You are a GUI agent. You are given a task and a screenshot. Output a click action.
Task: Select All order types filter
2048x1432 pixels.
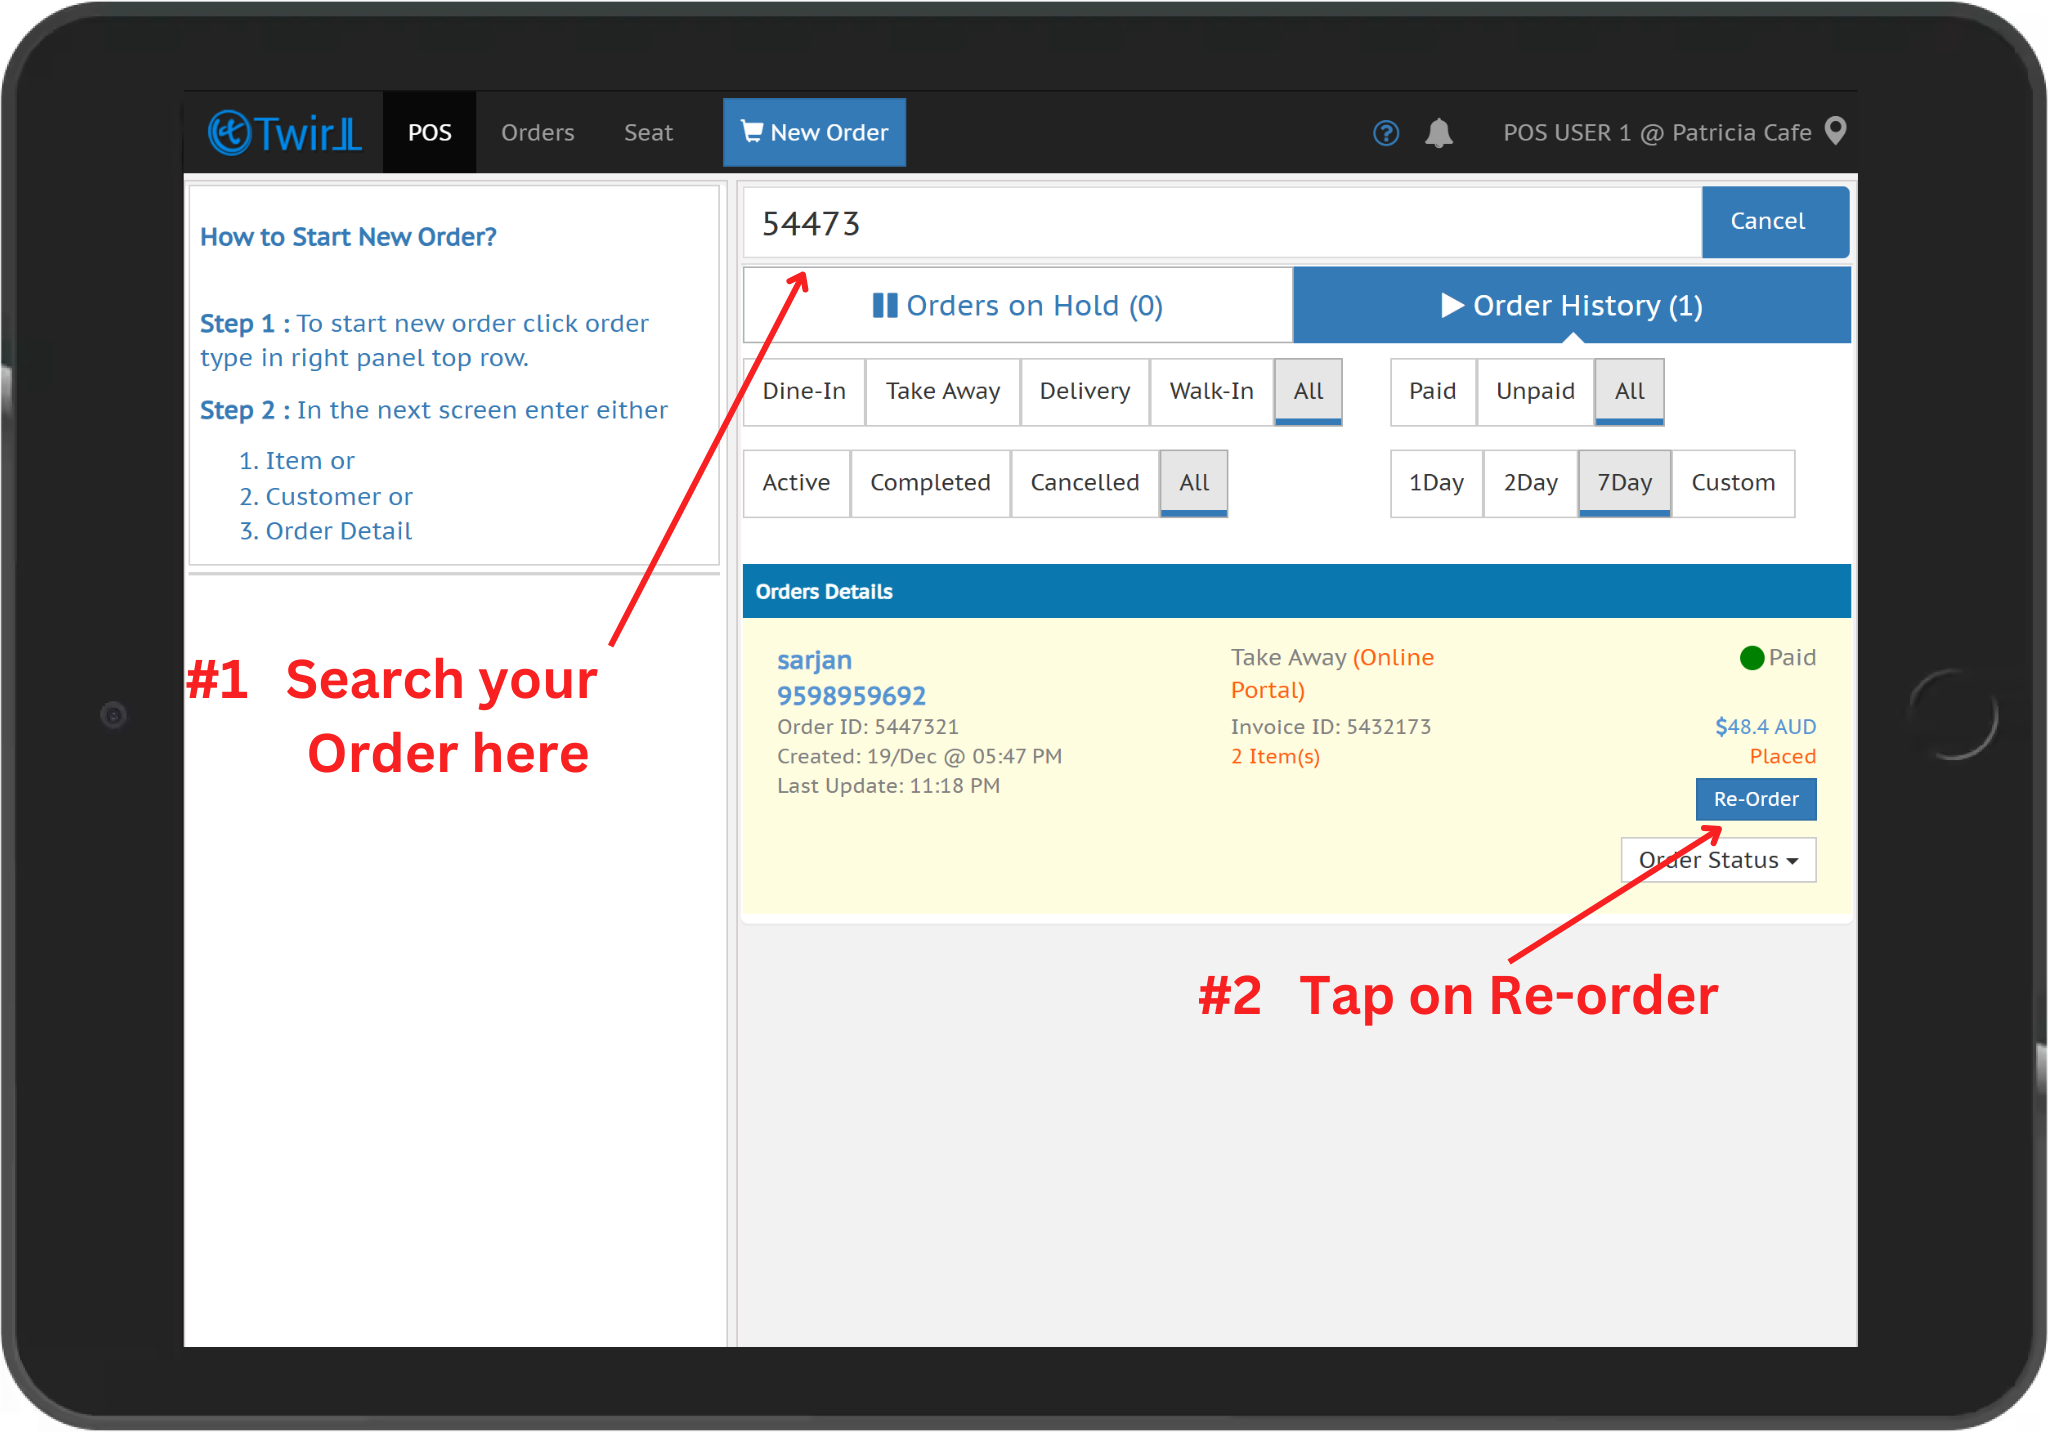coord(1308,392)
